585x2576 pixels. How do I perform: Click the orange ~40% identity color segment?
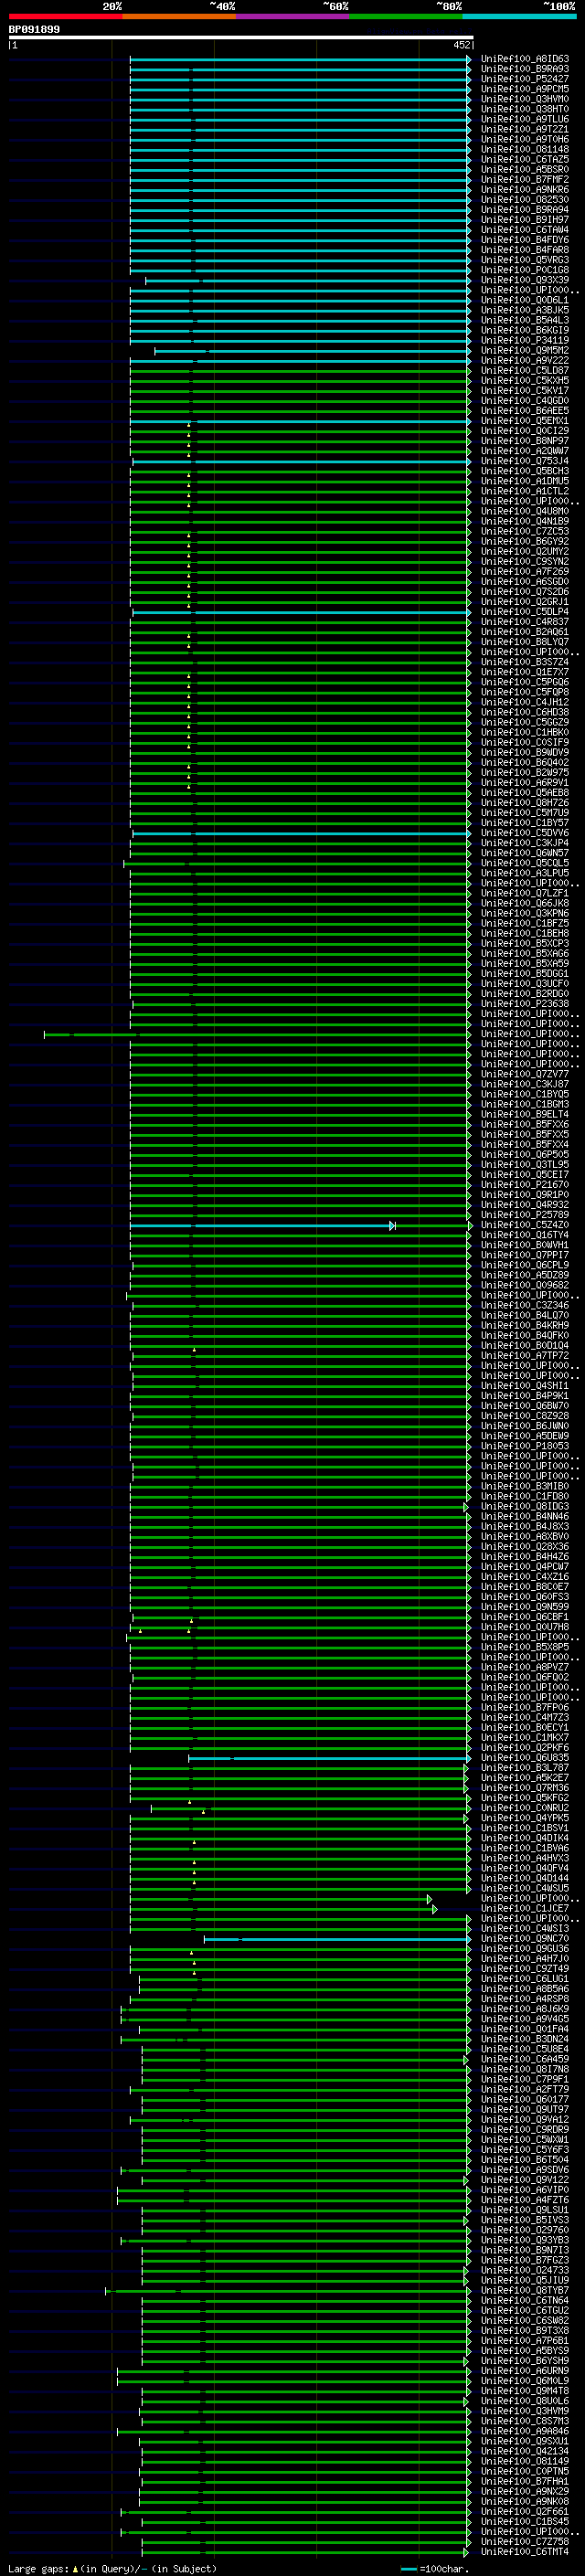[x=179, y=16]
